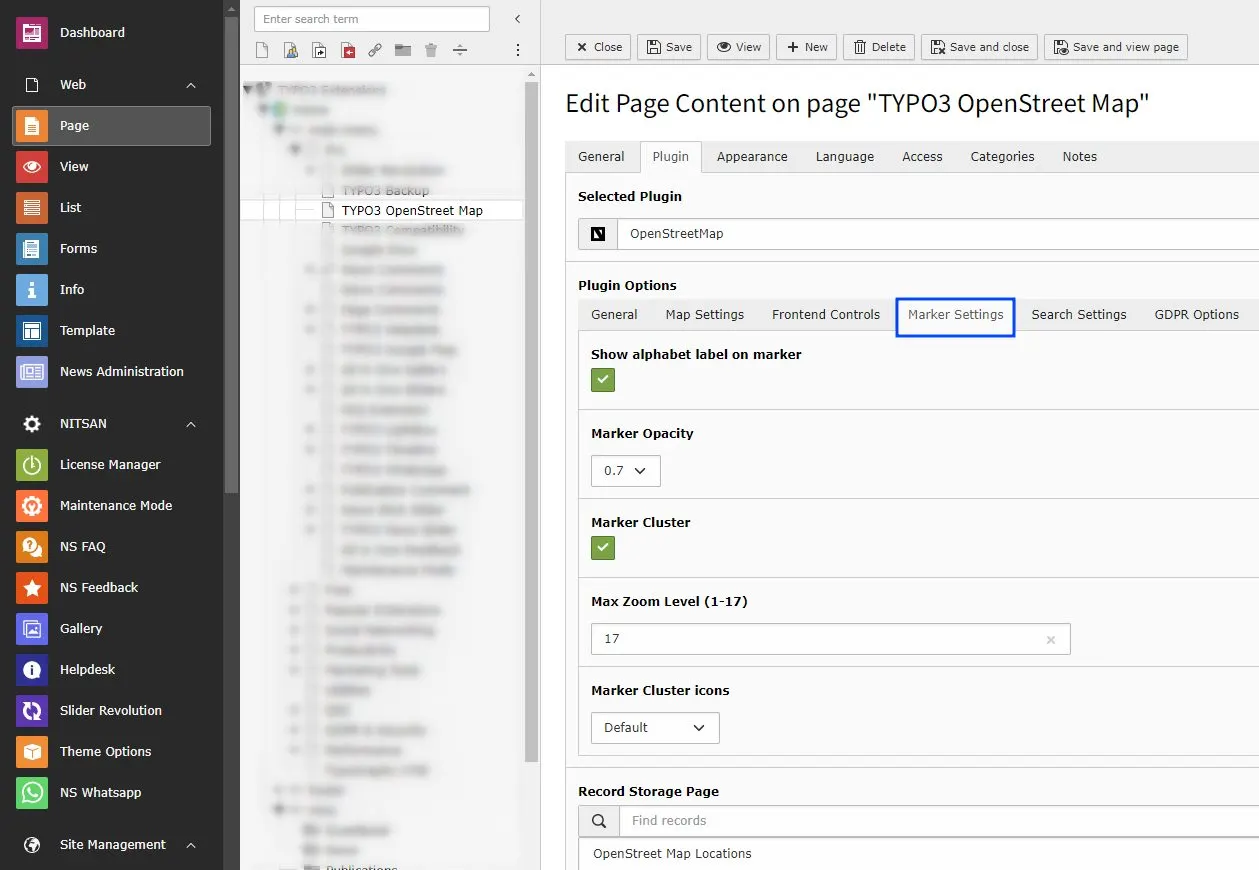Open News Administration module
This screenshot has width=1259, height=870.
coord(112,372)
